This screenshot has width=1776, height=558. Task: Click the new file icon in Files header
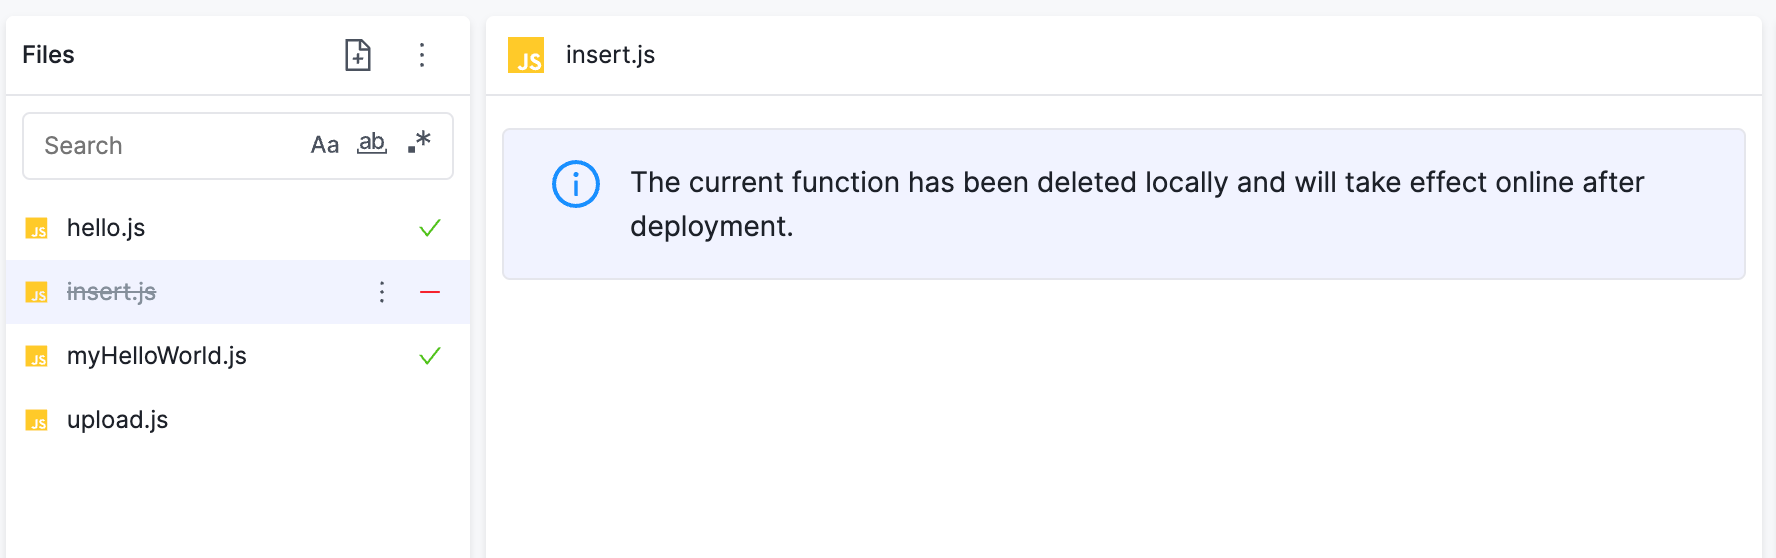point(358,55)
